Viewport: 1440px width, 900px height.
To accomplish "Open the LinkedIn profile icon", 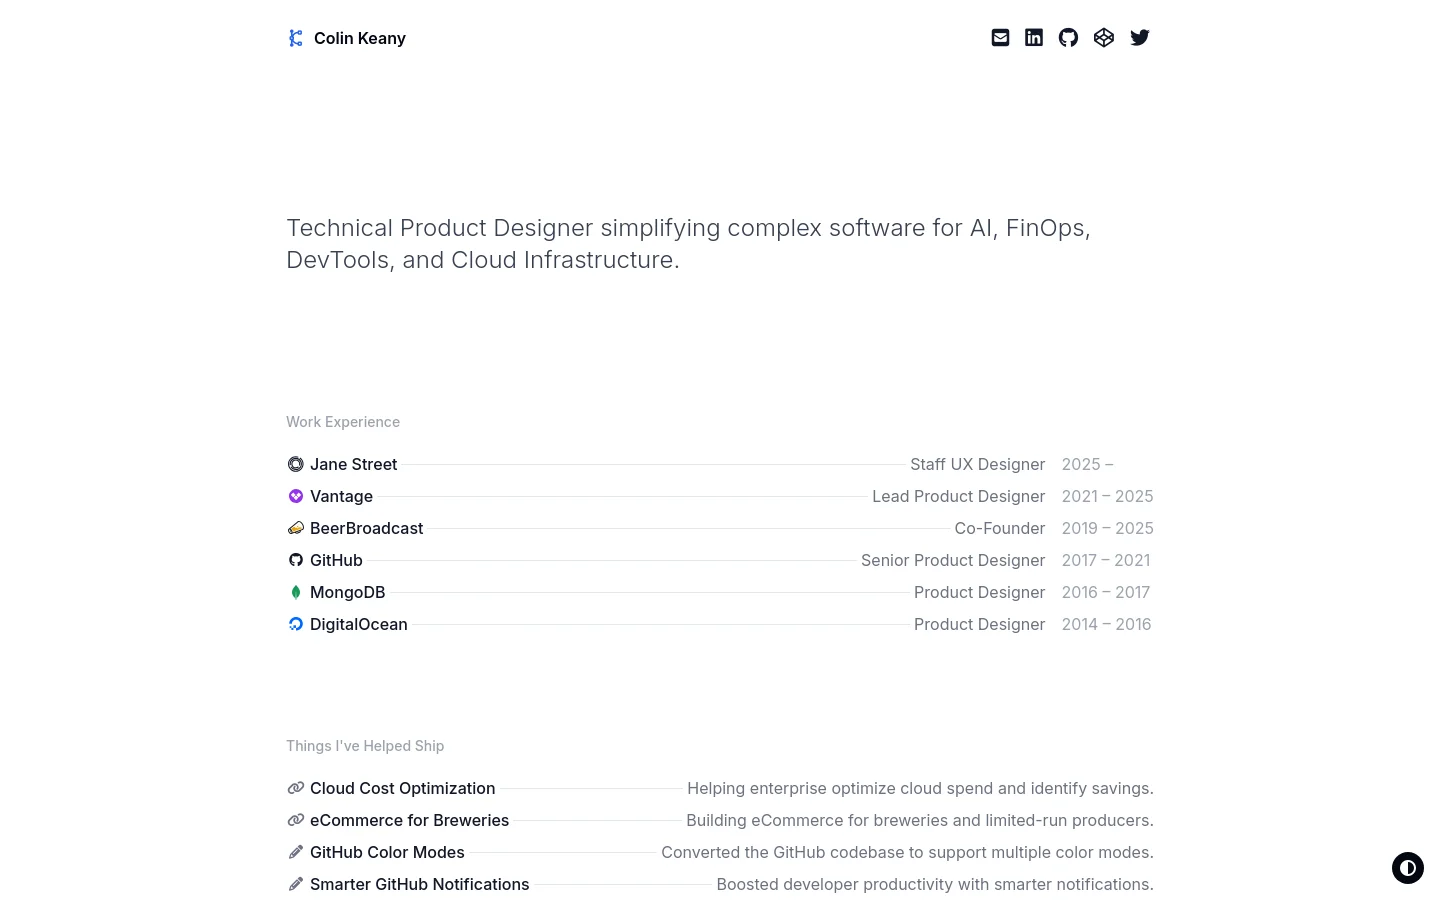I will [x=1034, y=38].
